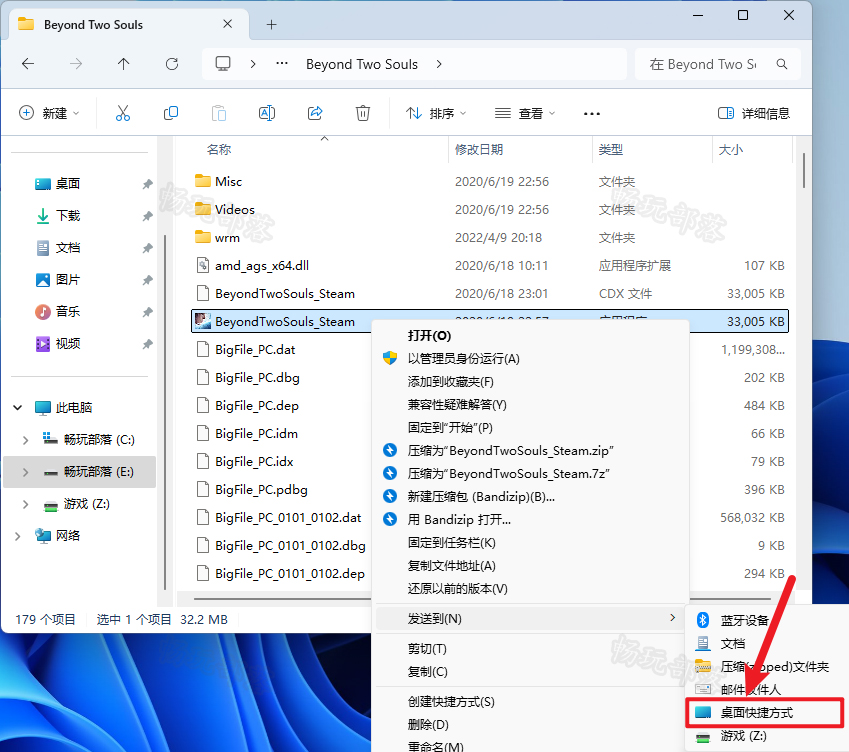Viewport: 849px width, 752px height.
Task: Sort by Type (类型) column header
Action: tap(611, 149)
